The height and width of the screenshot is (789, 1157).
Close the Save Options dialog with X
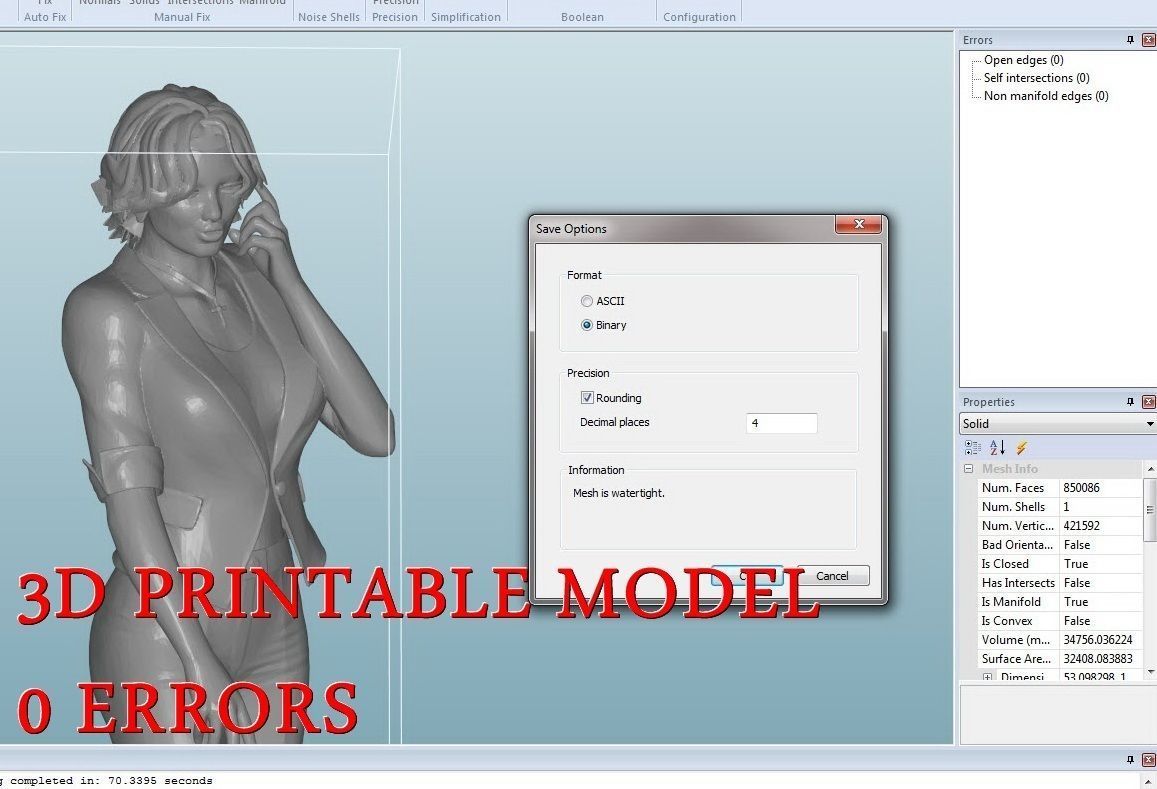[858, 224]
